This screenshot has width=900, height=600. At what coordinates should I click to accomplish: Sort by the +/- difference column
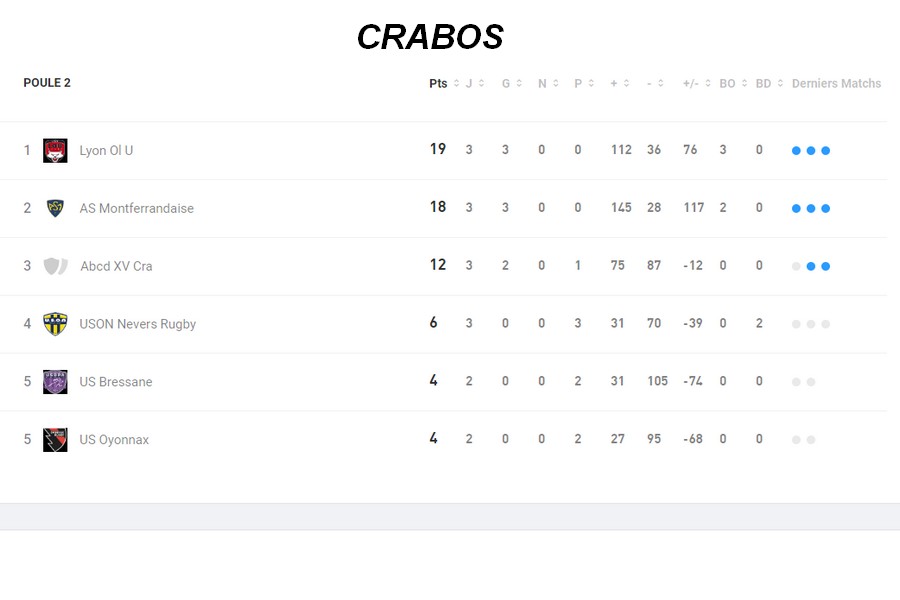coord(697,84)
